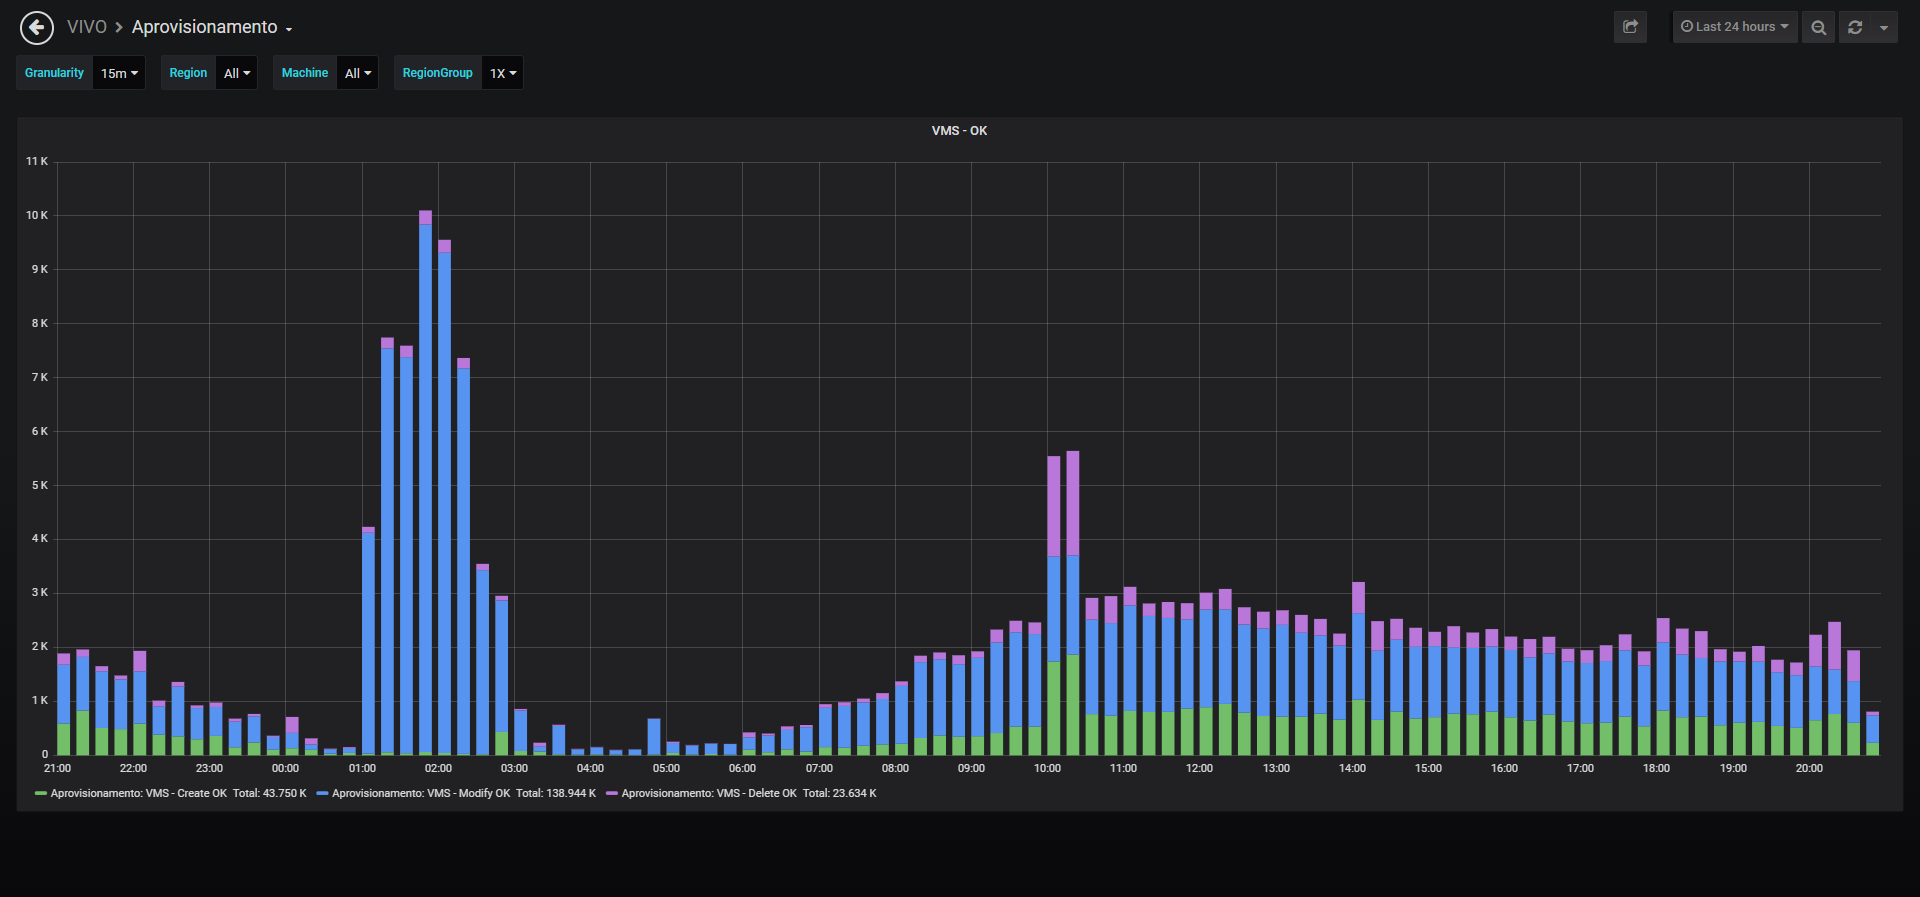Click the Granularity variable label

(x=55, y=73)
